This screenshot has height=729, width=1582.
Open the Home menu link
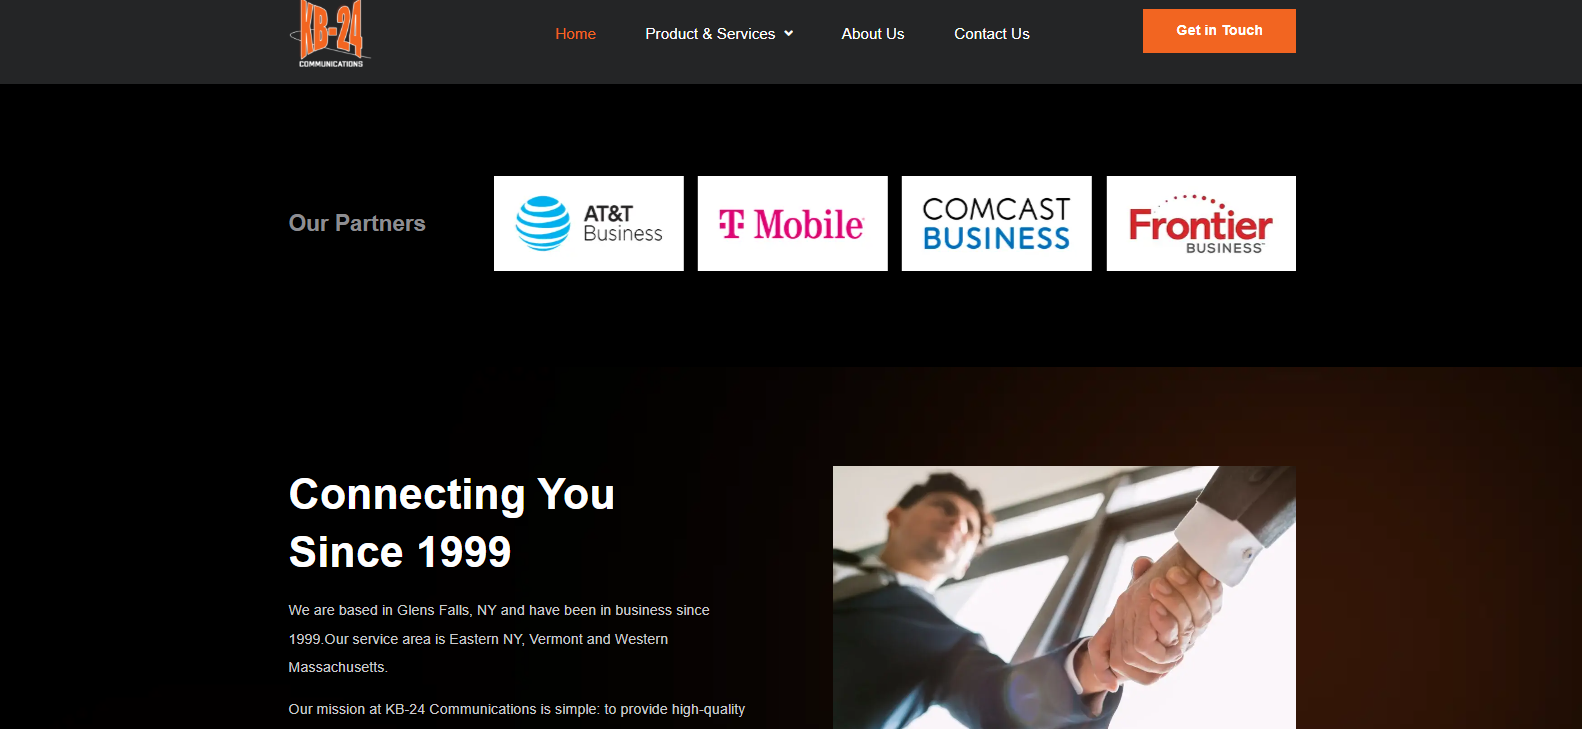tap(575, 34)
